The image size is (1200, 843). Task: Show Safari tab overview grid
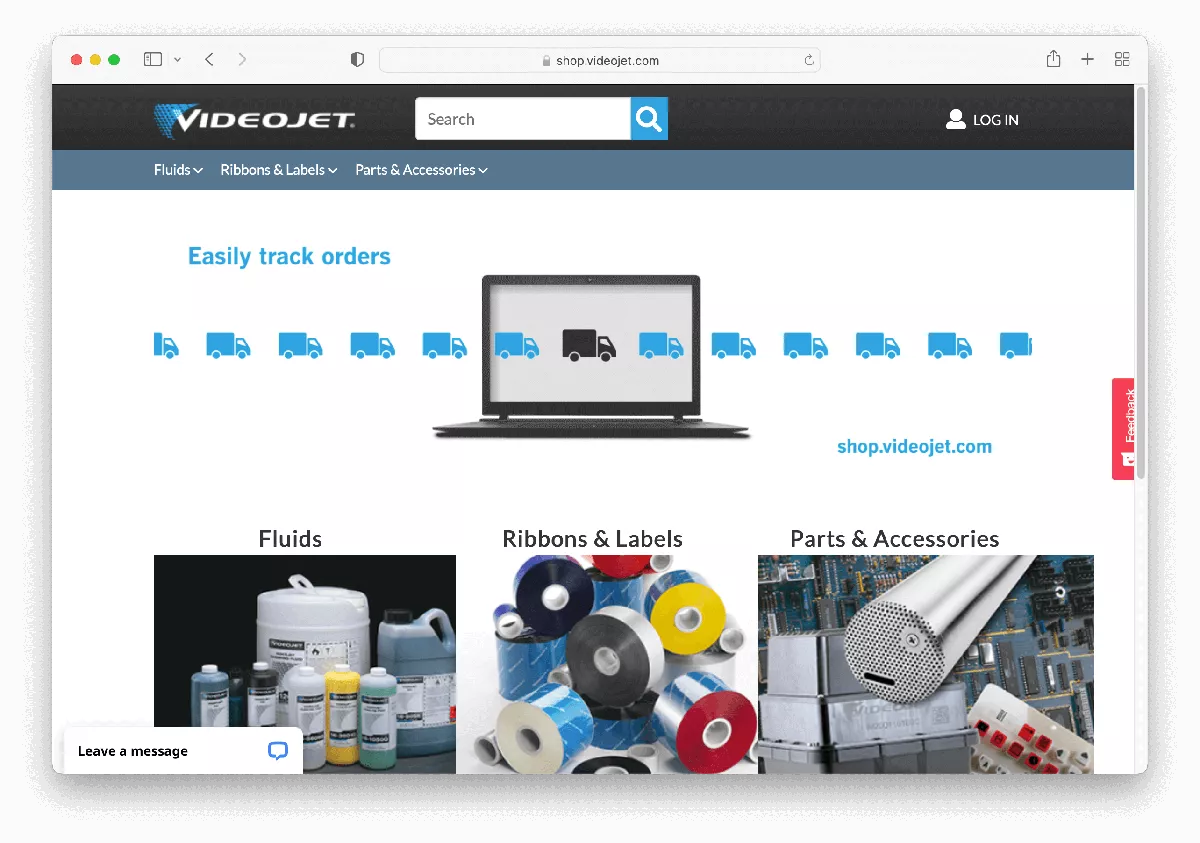(x=1122, y=60)
